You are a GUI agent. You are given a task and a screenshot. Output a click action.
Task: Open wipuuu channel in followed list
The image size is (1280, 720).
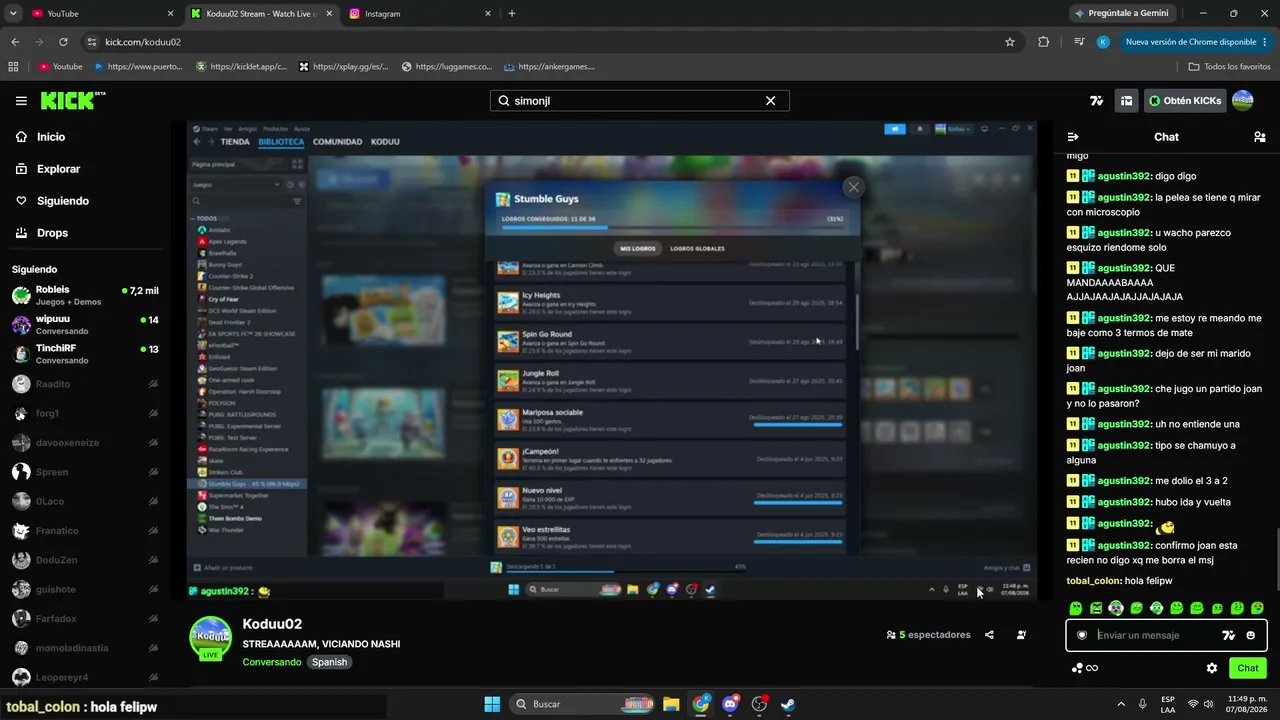tap(85, 325)
